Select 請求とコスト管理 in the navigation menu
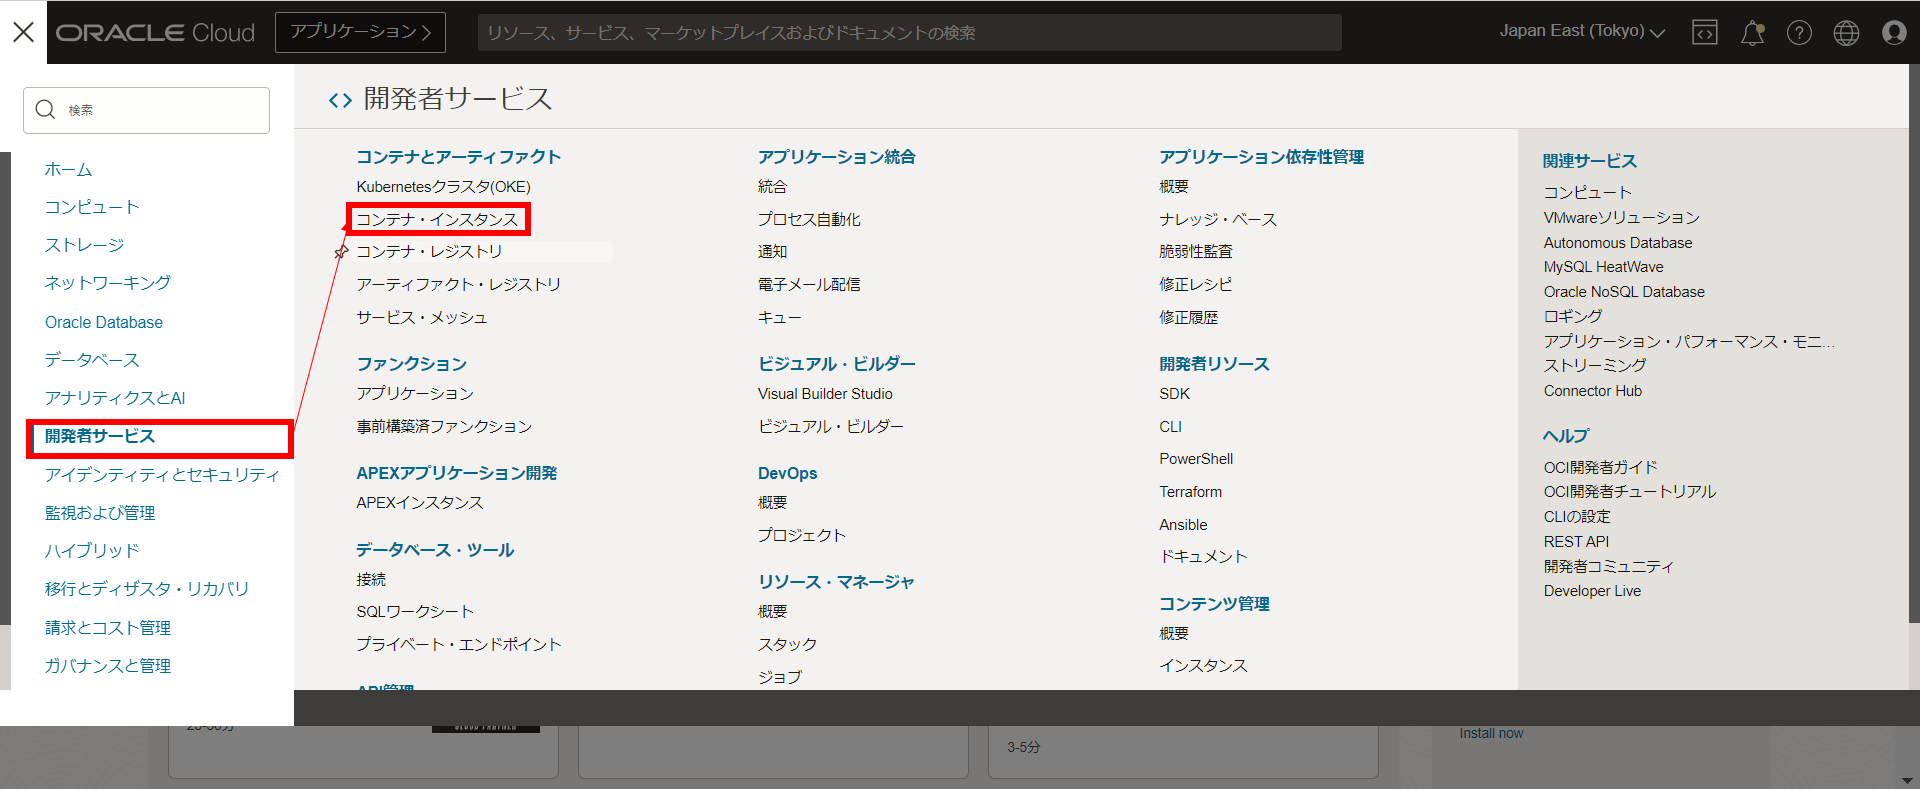Image resolution: width=1920 pixels, height=789 pixels. pos(108,628)
